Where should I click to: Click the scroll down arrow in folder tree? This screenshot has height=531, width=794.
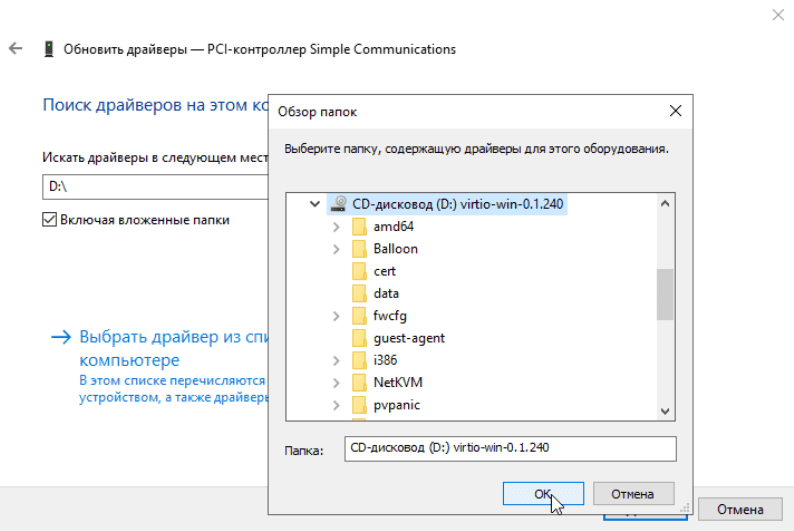[x=665, y=411]
